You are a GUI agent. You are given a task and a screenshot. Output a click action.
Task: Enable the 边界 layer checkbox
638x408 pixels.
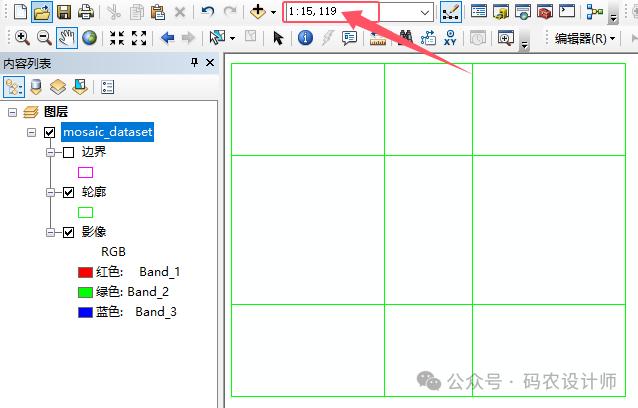click(x=68, y=152)
